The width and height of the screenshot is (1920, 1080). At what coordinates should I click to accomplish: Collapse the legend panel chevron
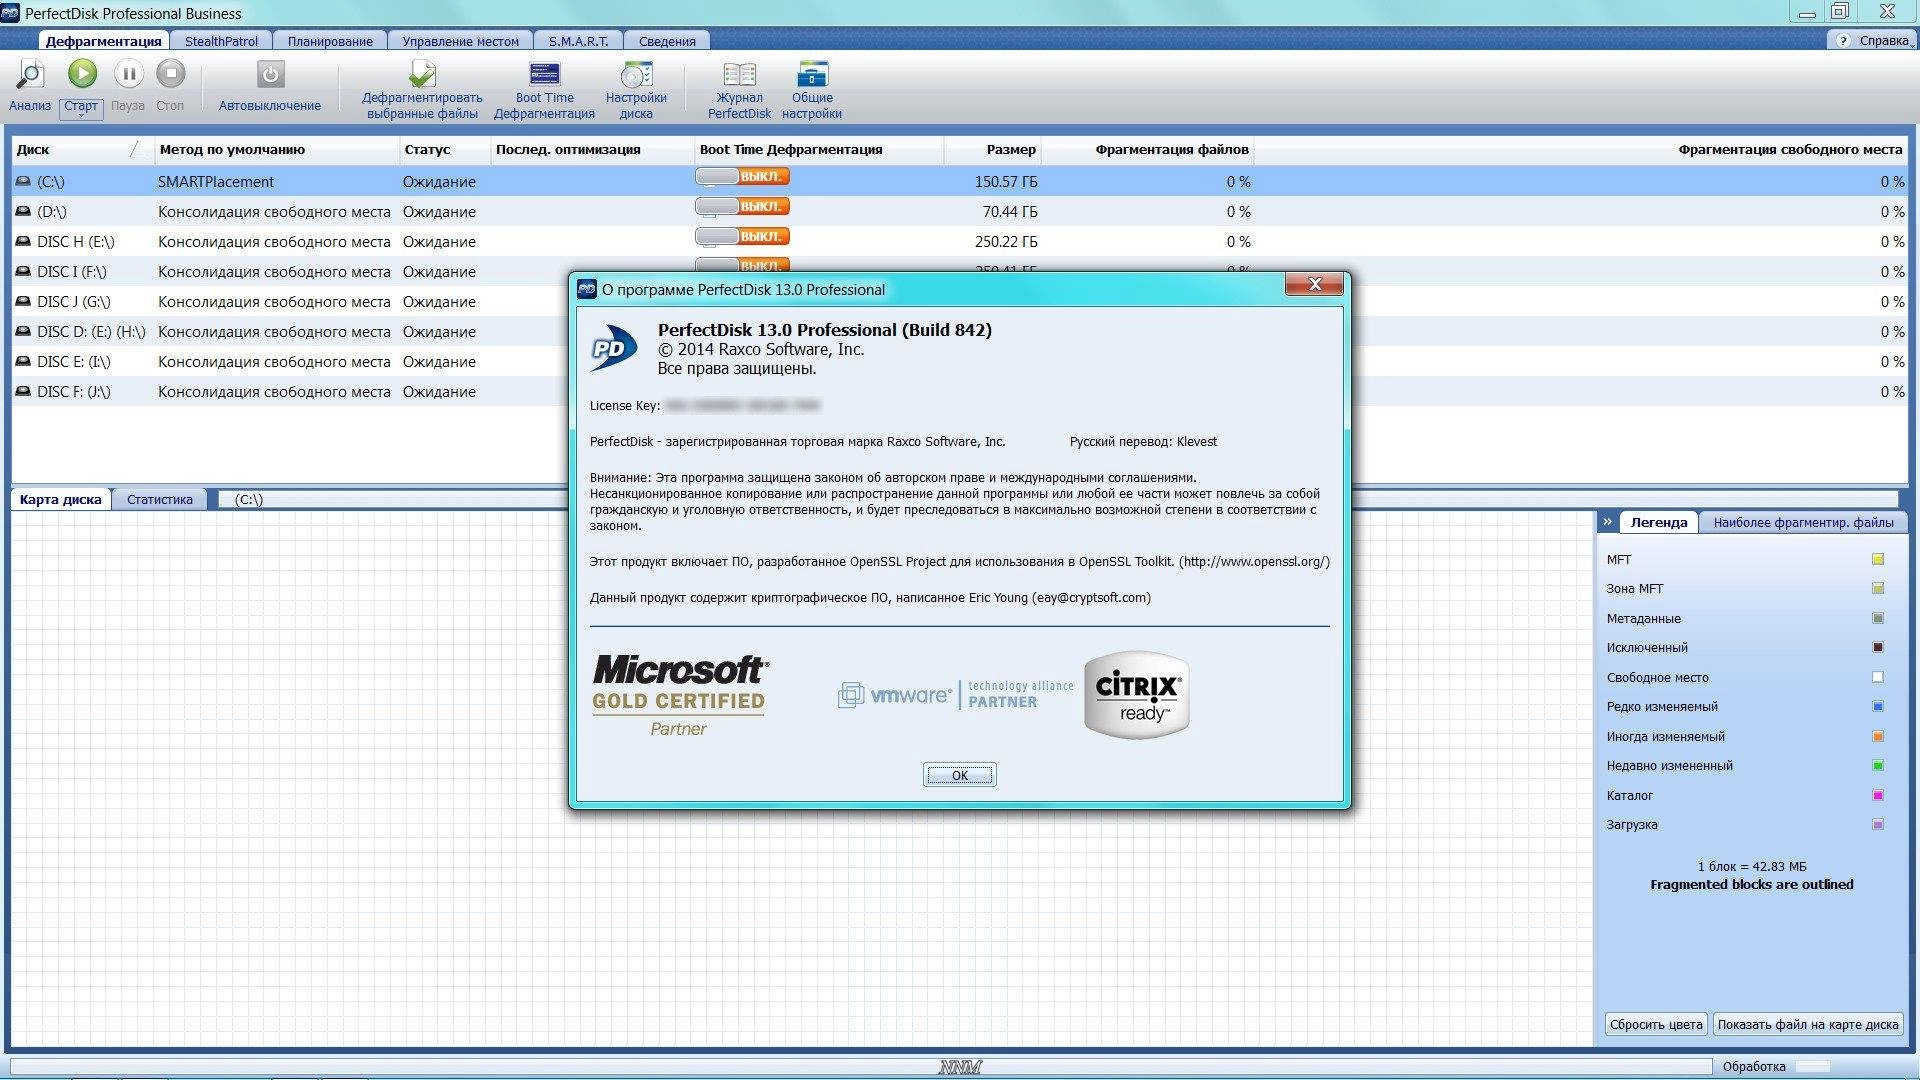[1607, 522]
